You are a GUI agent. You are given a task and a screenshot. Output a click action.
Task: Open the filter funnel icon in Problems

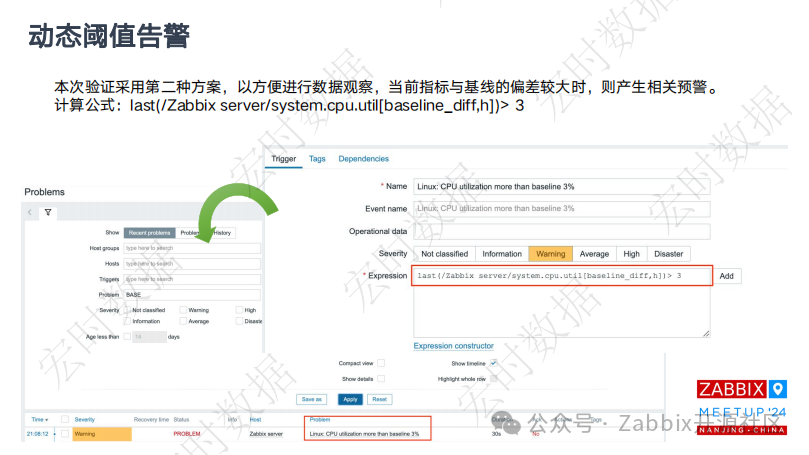click(x=48, y=212)
